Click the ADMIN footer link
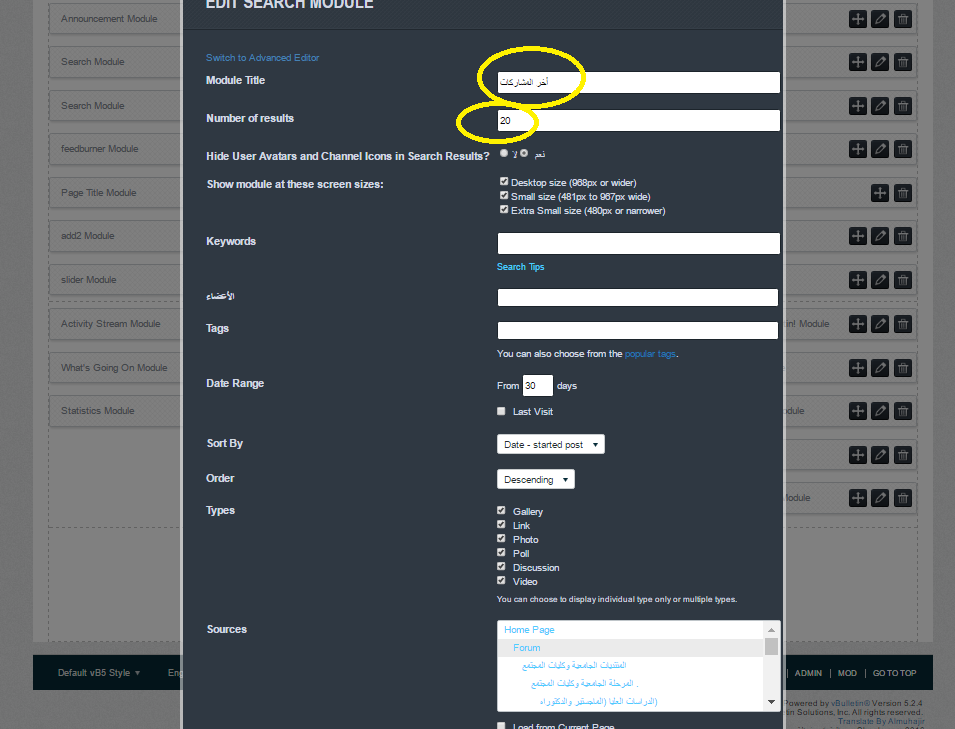 (808, 673)
